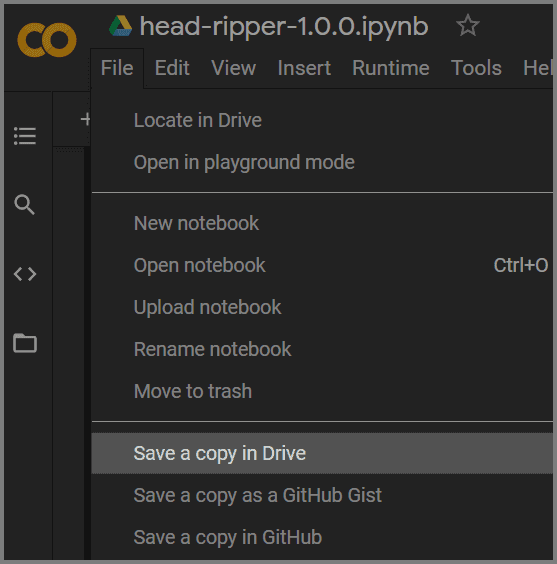This screenshot has height=564, width=557.
Task: Create a New notebook
Action: coord(322,223)
